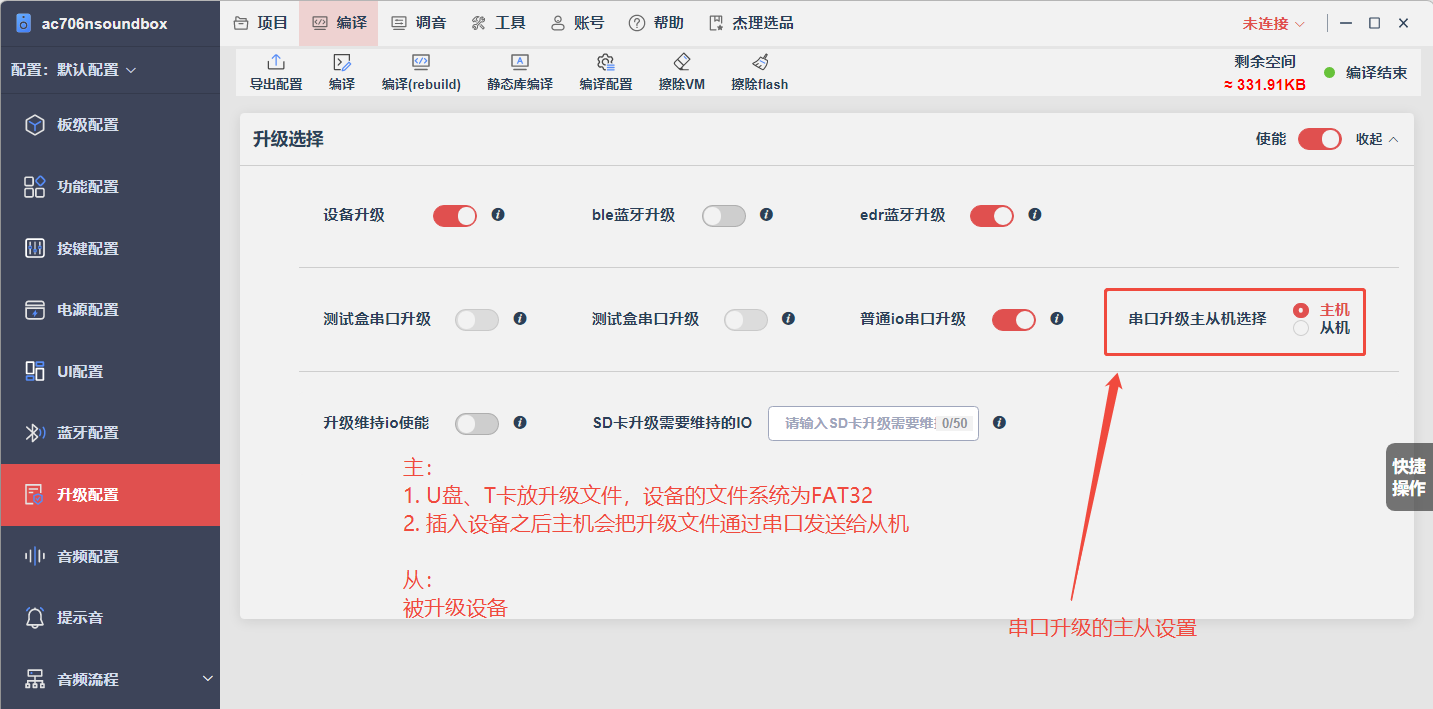Viewport: 1433px width, 709px height.
Task: Turn off the 设备升级 switch
Action: (455, 216)
